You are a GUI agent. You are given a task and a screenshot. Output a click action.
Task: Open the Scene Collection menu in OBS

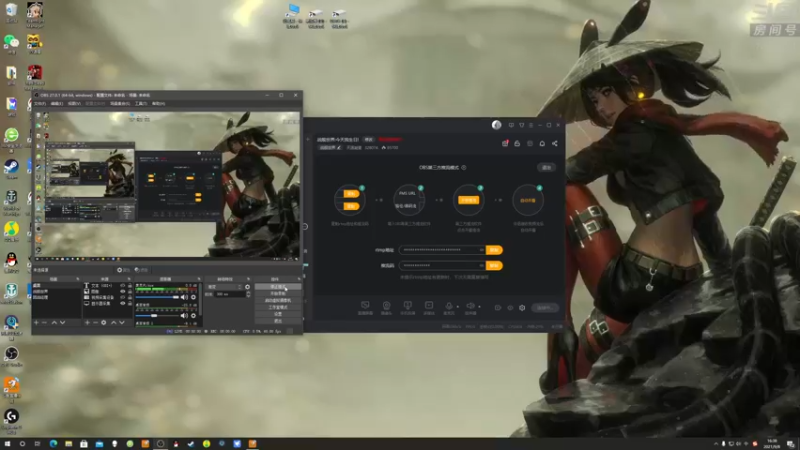tap(119, 104)
